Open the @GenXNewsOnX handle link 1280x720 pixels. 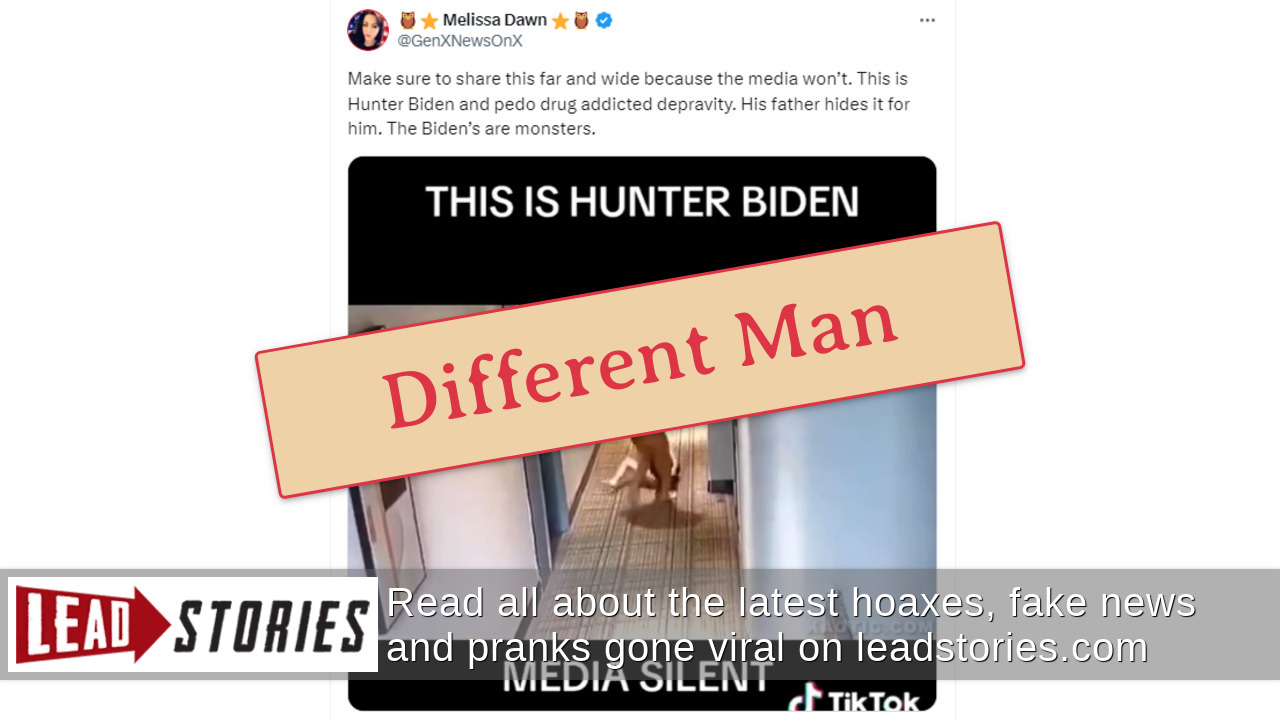(x=460, y=41)
